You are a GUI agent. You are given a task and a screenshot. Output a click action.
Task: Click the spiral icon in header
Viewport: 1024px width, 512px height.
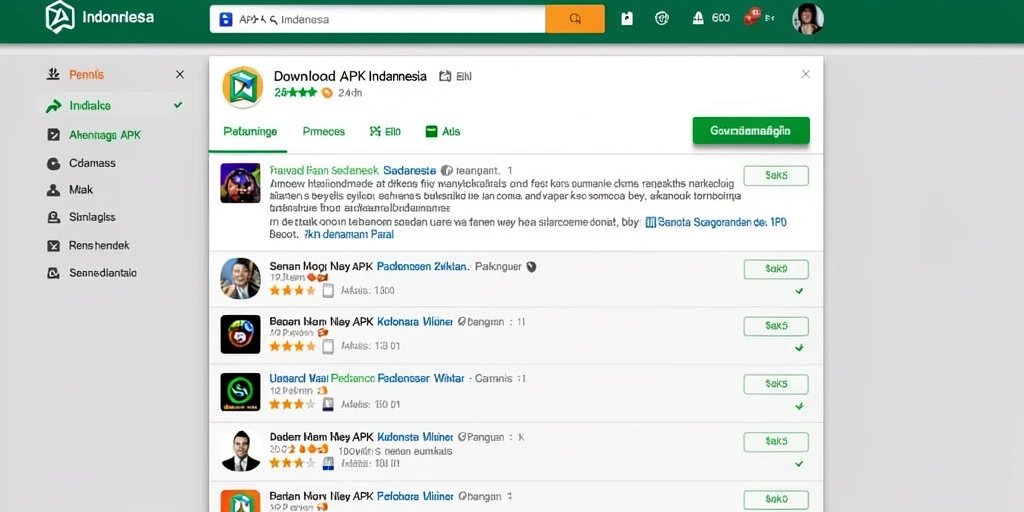662,19
